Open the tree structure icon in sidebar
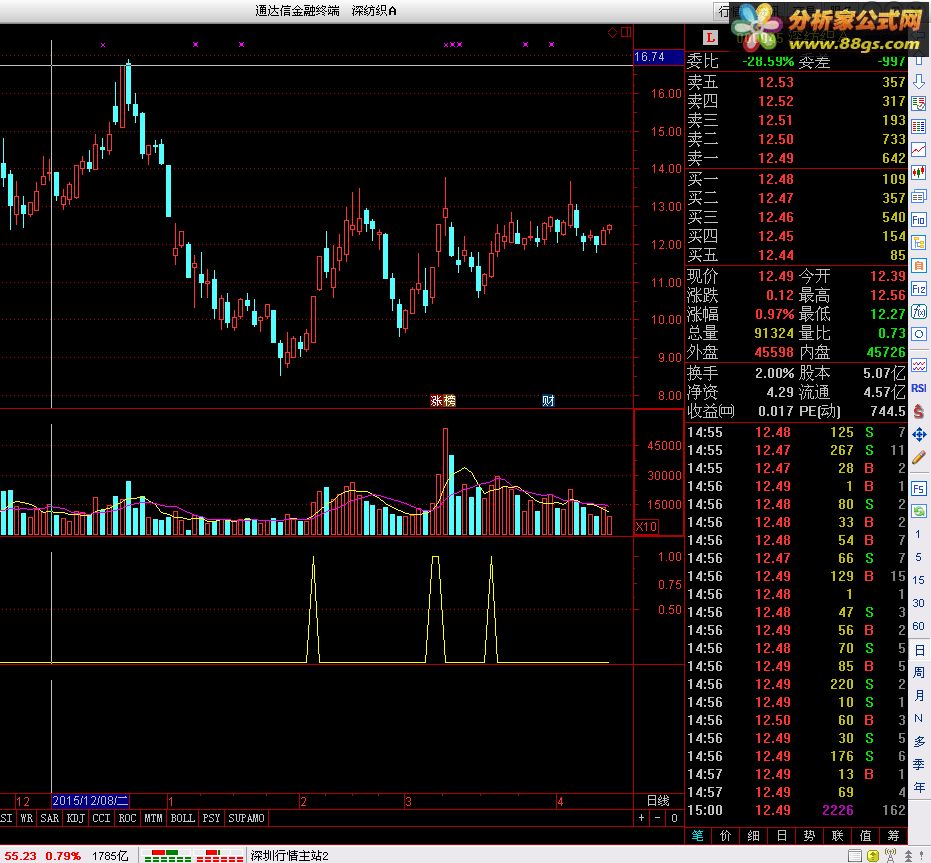The width and height of the screenshot is (931, 863). [x=919, y=242]
